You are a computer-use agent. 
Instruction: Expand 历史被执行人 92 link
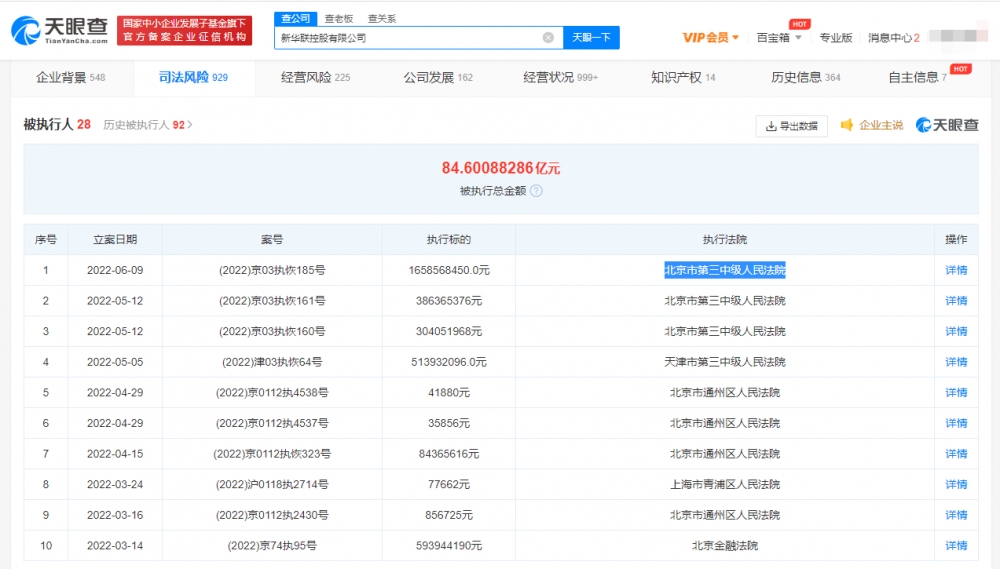click(147, 124)
